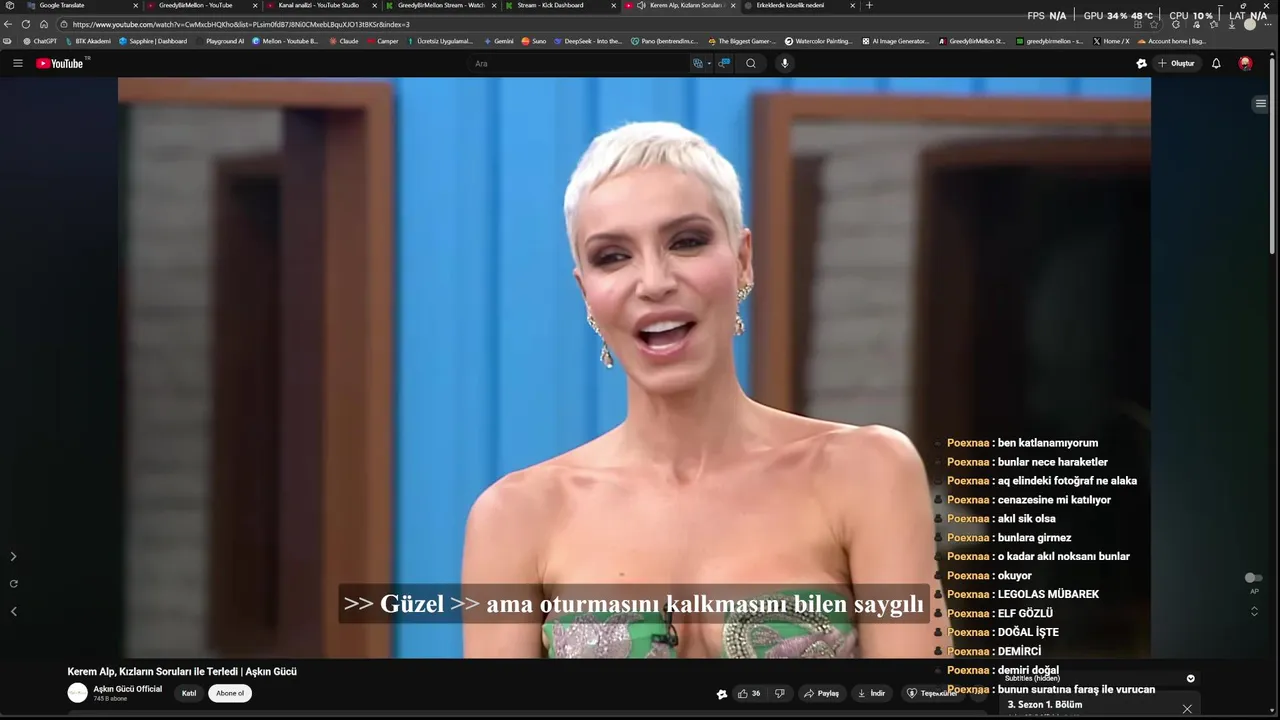Viewport: 1280px width, 720px height.
Task: Click the Katıl join button
Action: 189,693
